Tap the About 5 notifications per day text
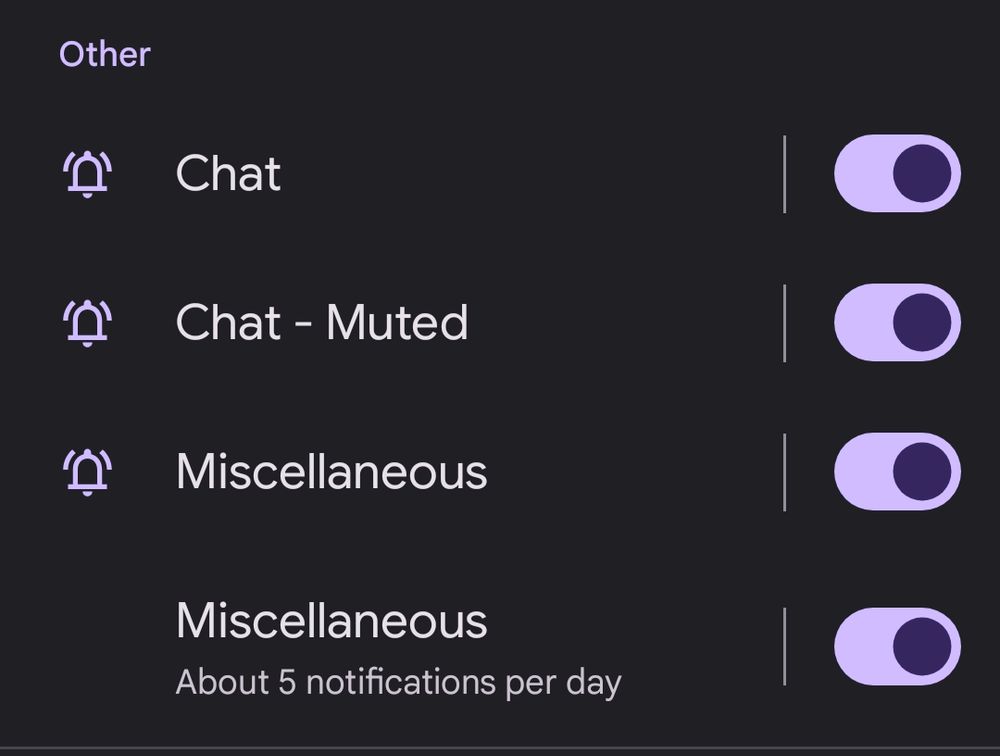Screen dimensions: 1000x756 pos(400,683)
